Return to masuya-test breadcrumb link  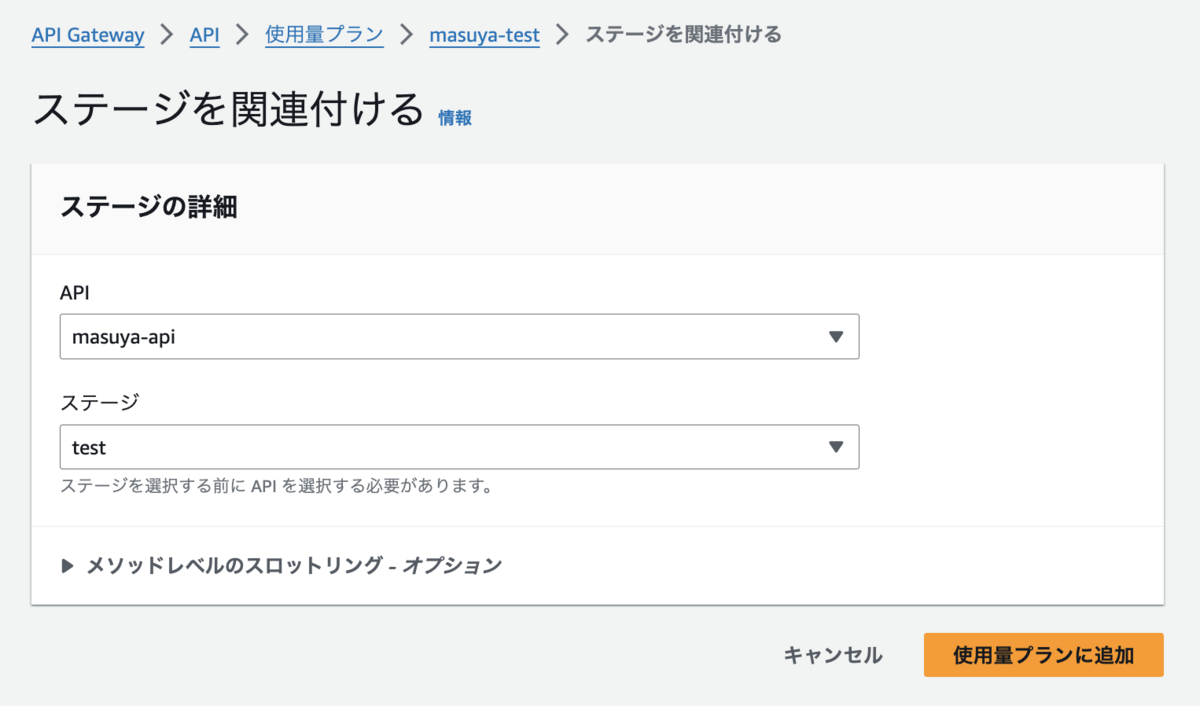point(484,35)
